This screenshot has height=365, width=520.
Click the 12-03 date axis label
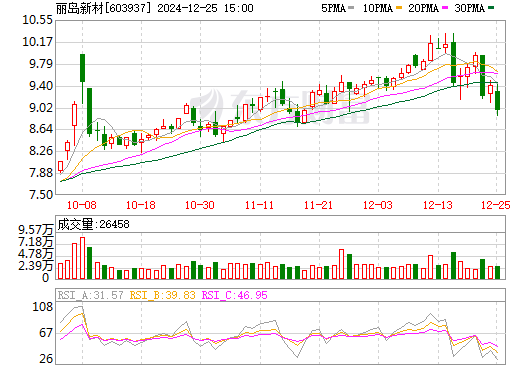378,205
